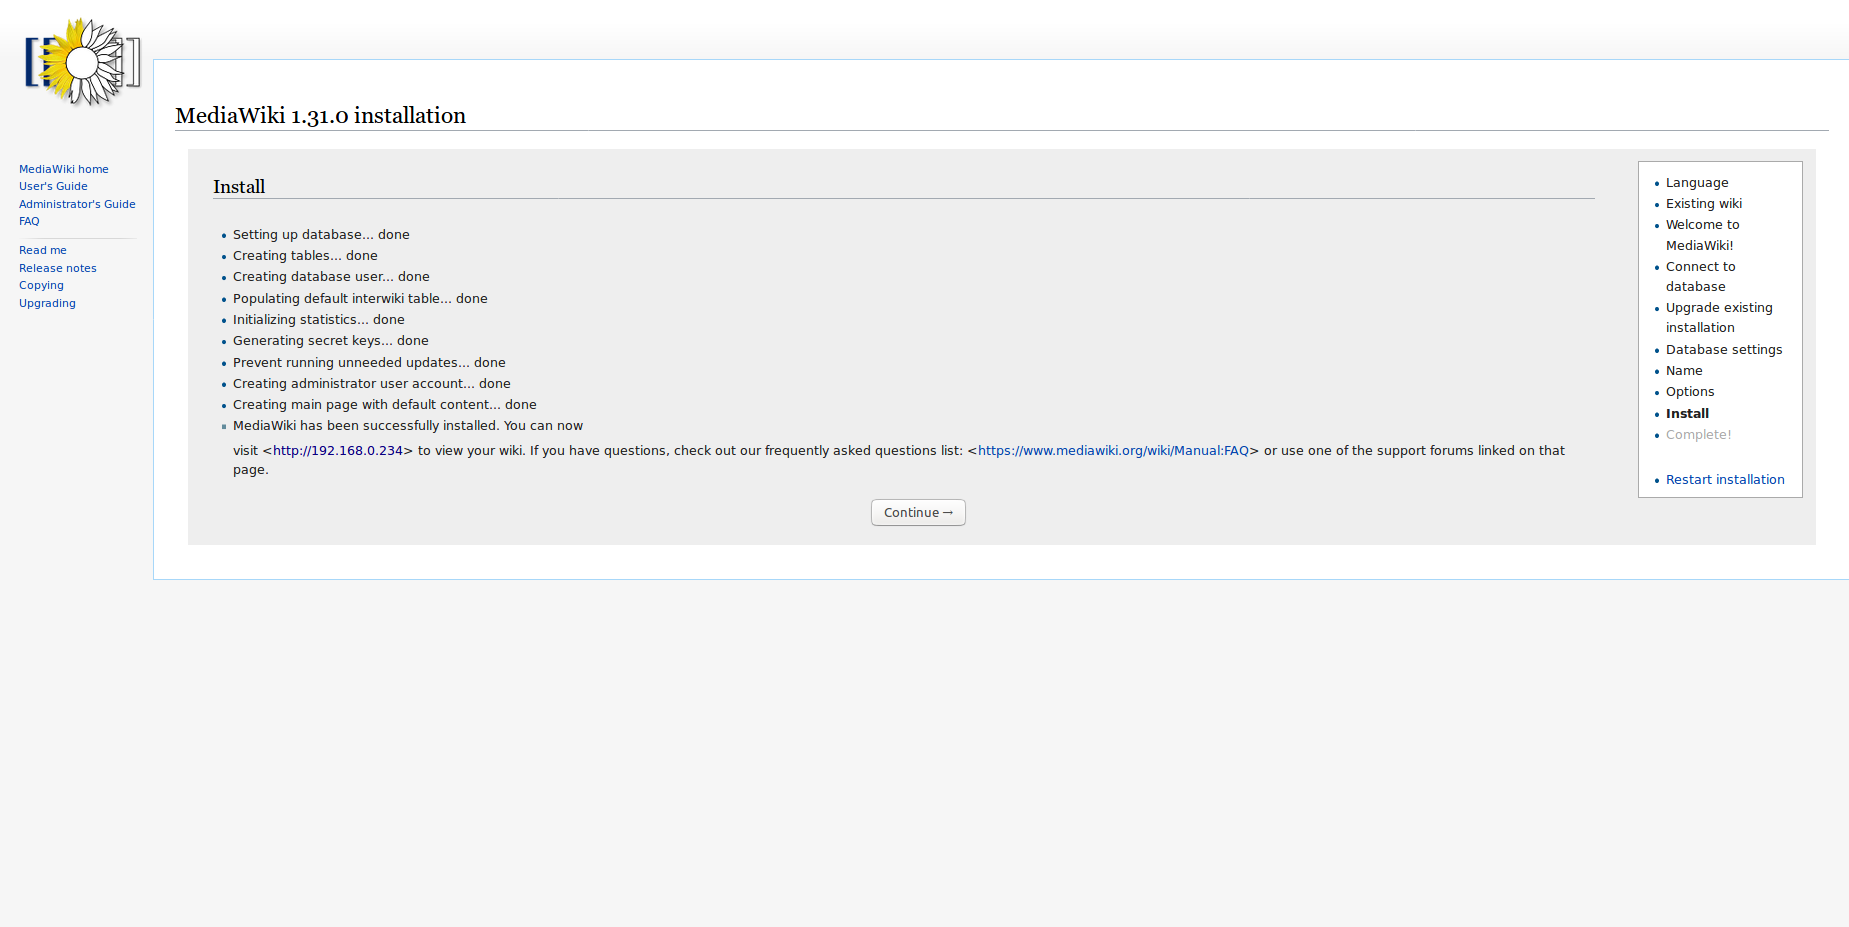The image size is (1849, 927).
Task: Open the FAQ sidebar link
Action: (x=29, y=221)
